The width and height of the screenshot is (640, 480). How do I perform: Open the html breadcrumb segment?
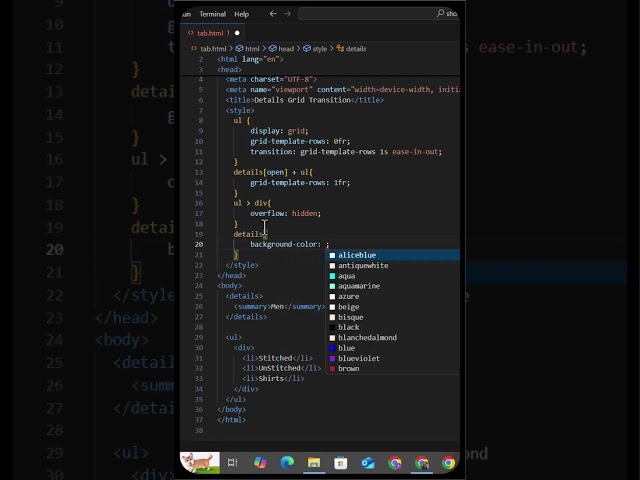pyautogui.click(x=248, y=49)
